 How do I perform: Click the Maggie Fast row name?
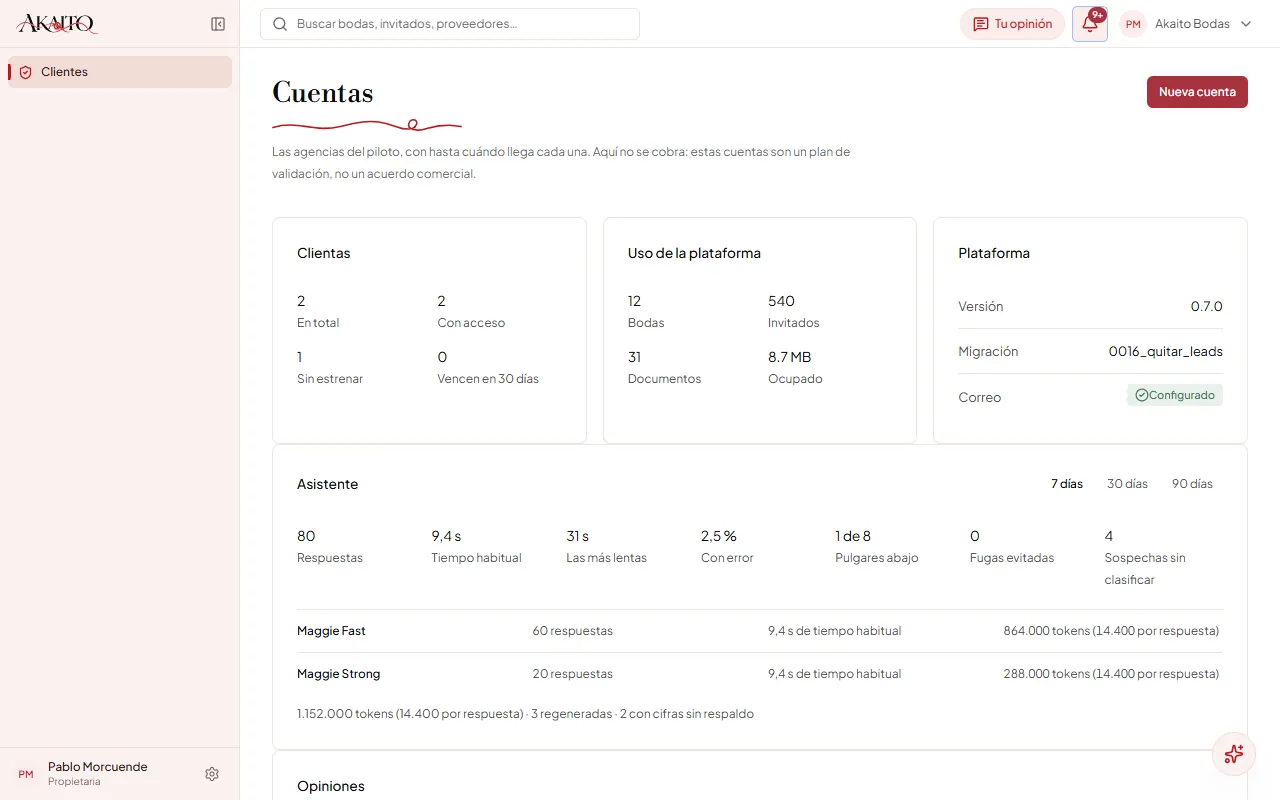click(331, 631)
